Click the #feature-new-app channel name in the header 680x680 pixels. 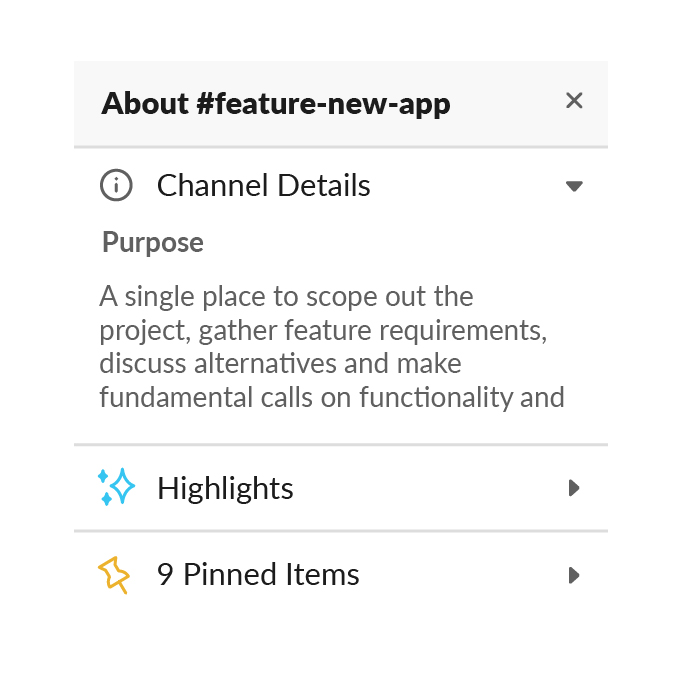coord(324,104)
